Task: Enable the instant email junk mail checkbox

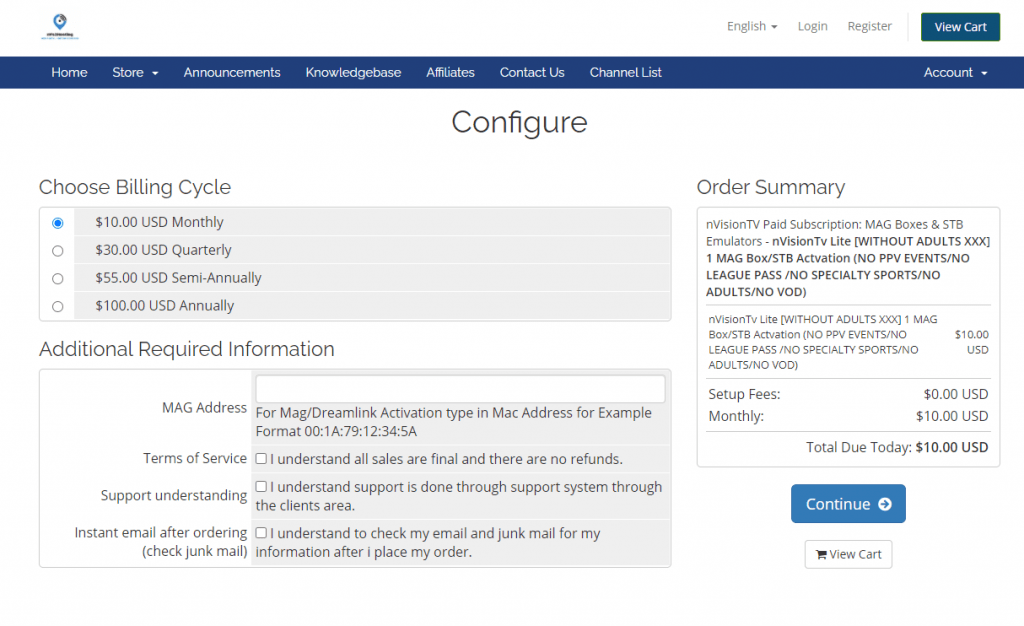Action: coord(261,533)
